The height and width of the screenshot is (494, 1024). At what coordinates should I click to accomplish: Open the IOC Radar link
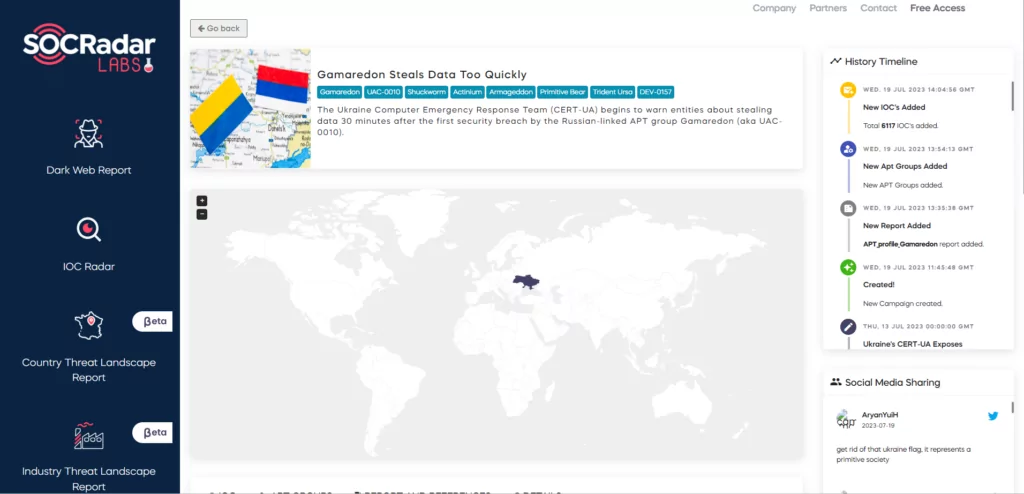point(88,267)
